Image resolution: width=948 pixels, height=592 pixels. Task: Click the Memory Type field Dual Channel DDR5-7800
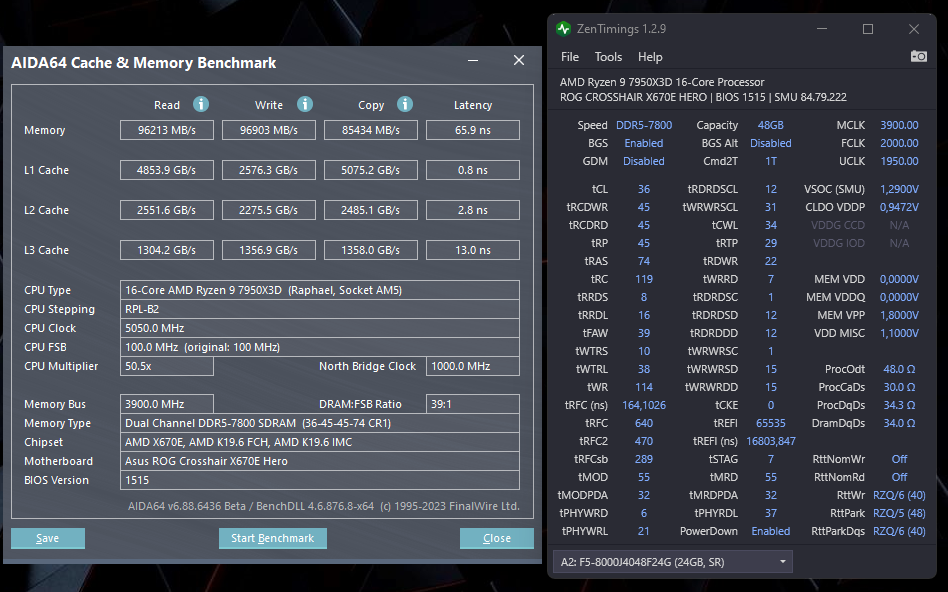320,423
